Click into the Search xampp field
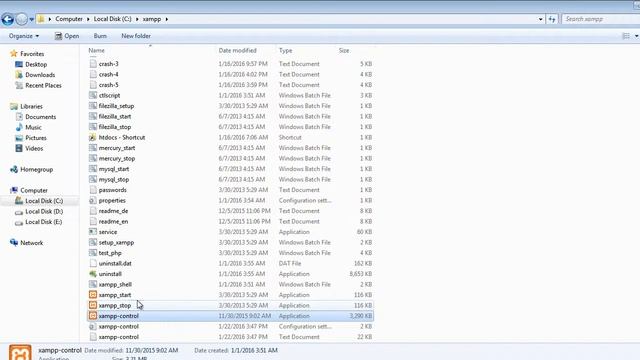This screenshot has height=360, width=640. click(x=600, y=19)
